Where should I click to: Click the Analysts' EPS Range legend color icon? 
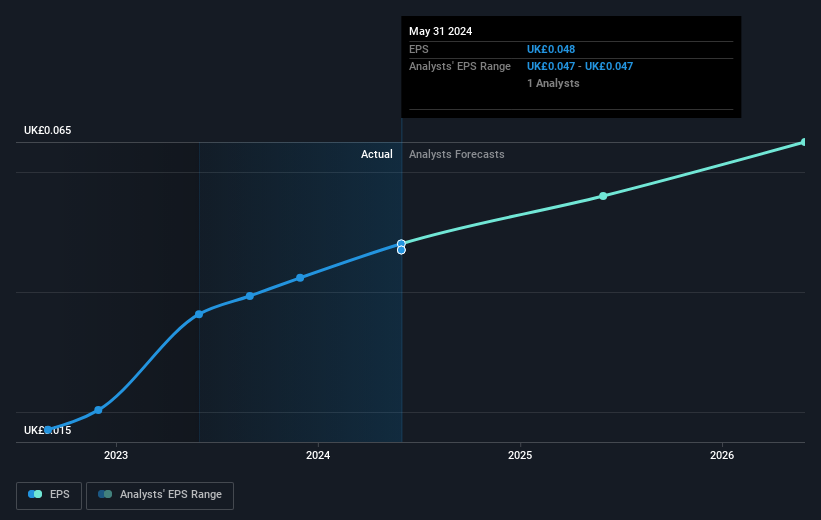(x=105, y=494)
